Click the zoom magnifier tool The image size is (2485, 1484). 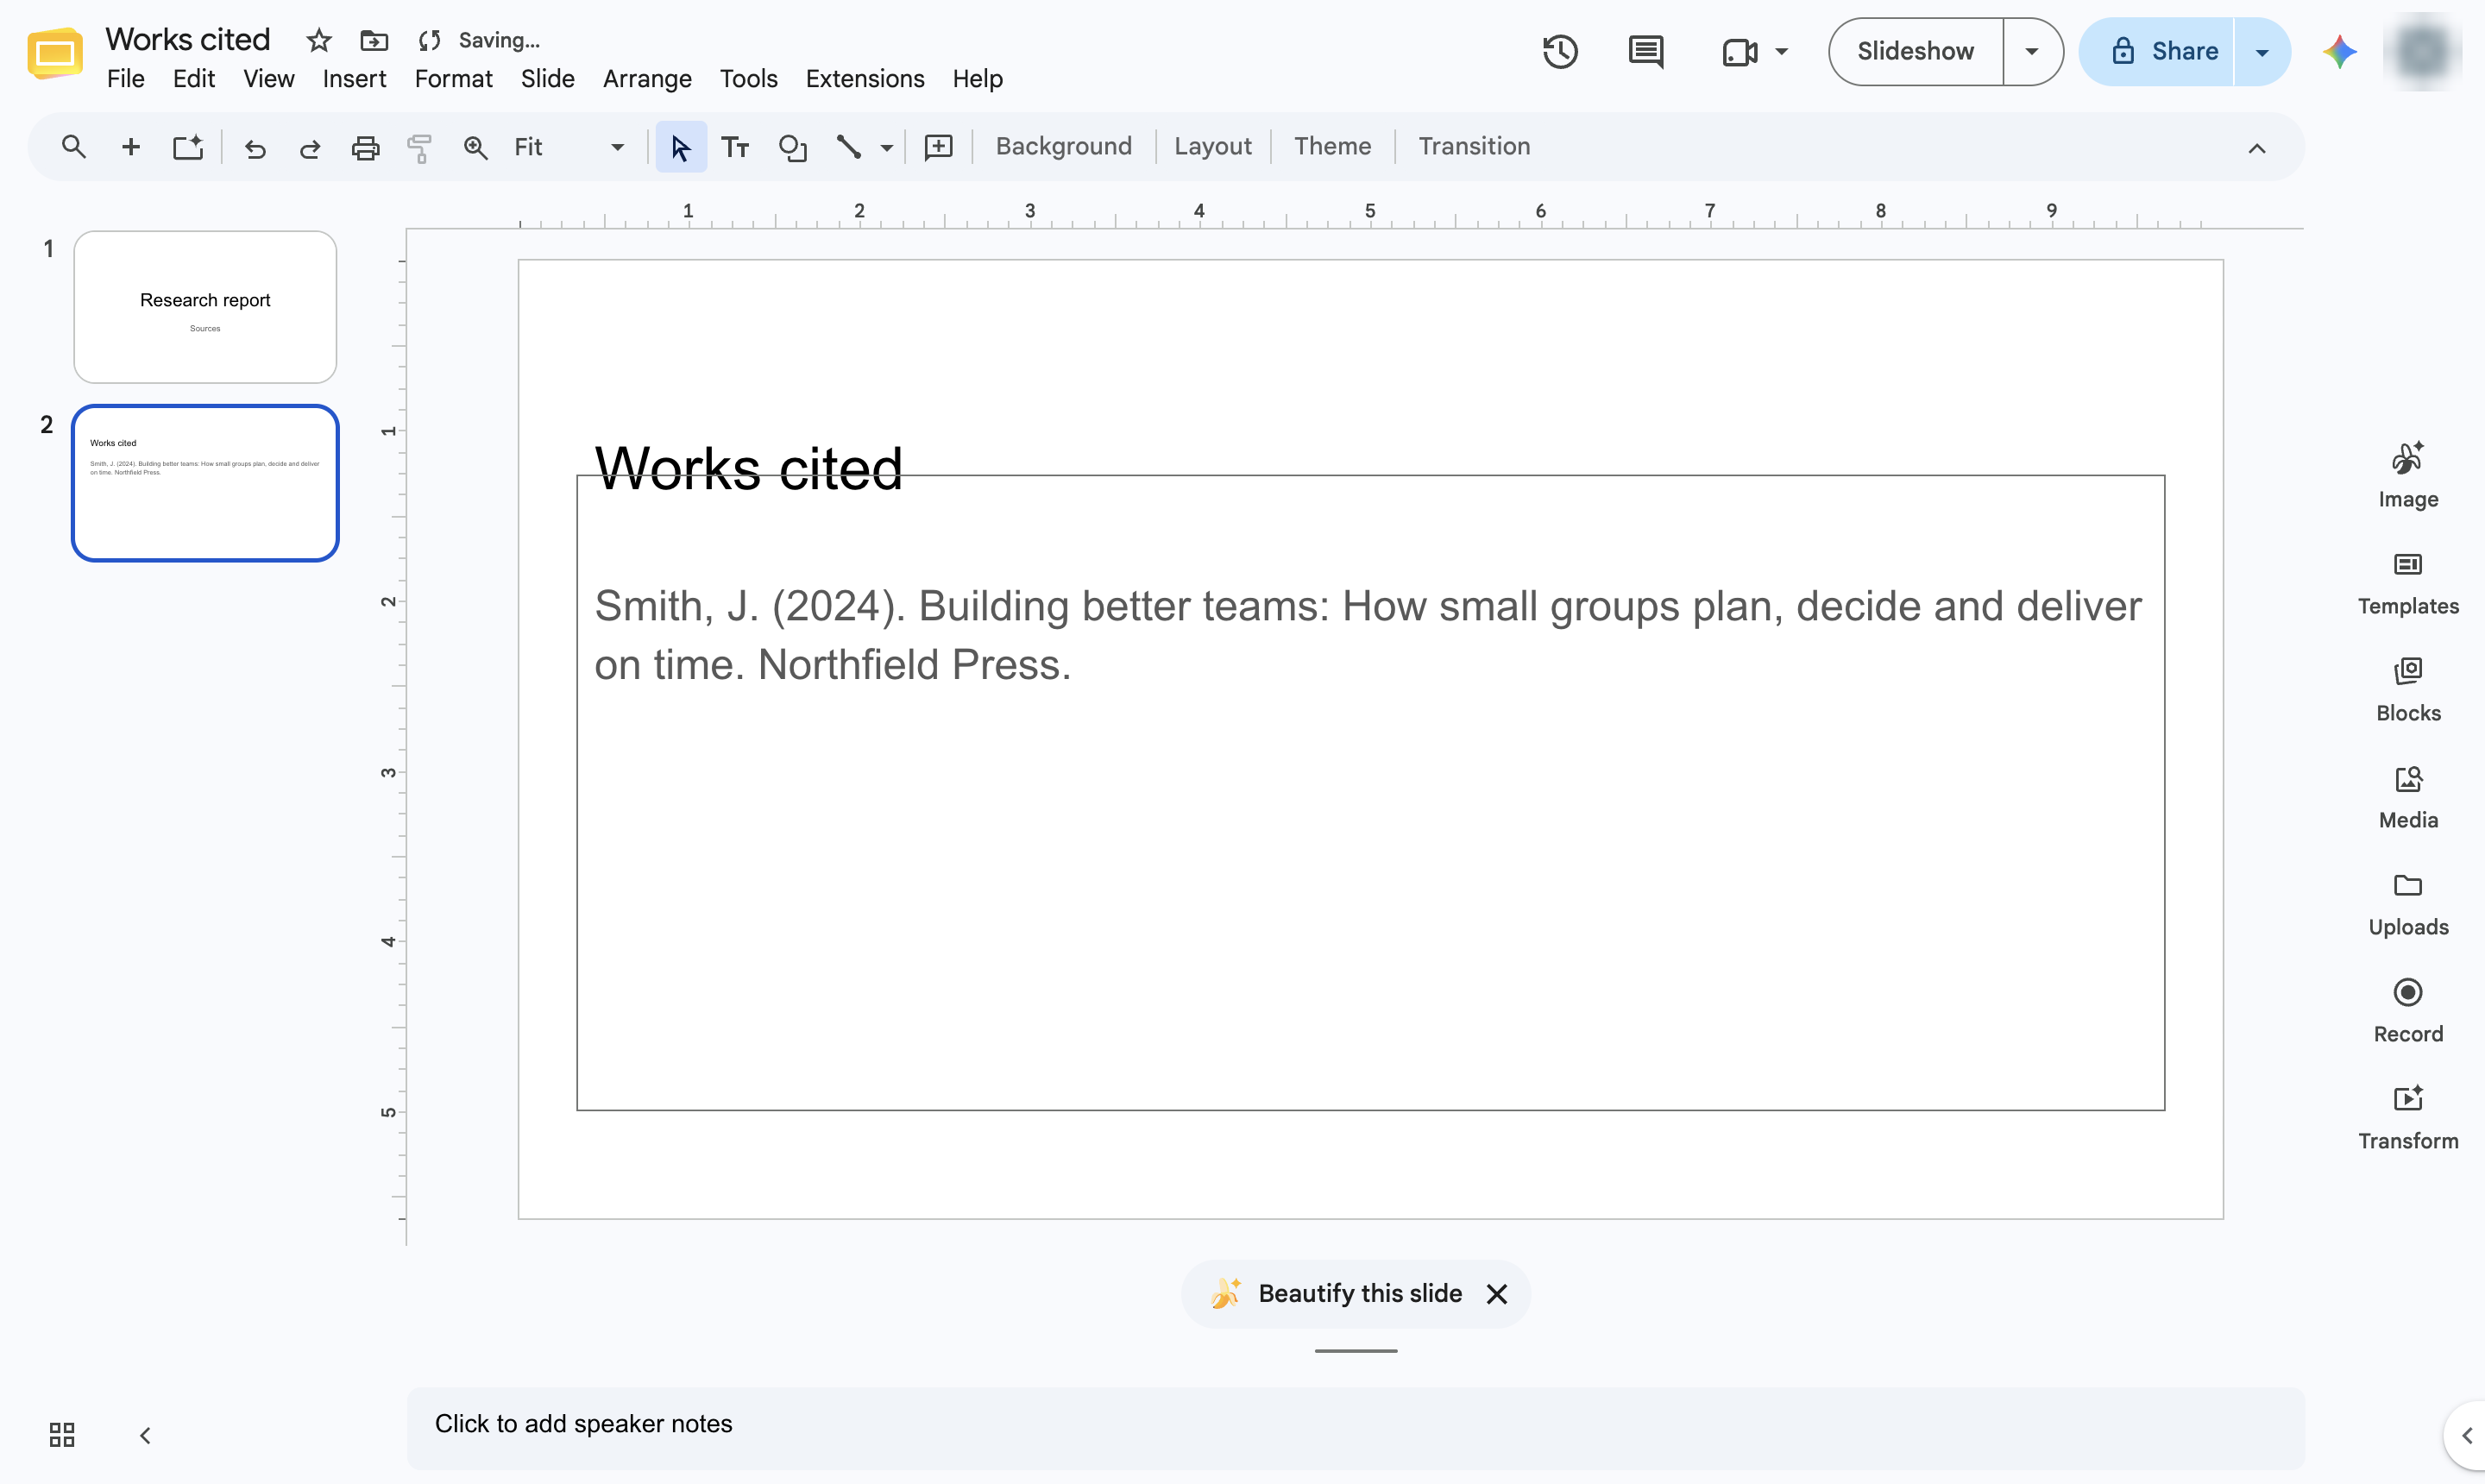[475, 148]
